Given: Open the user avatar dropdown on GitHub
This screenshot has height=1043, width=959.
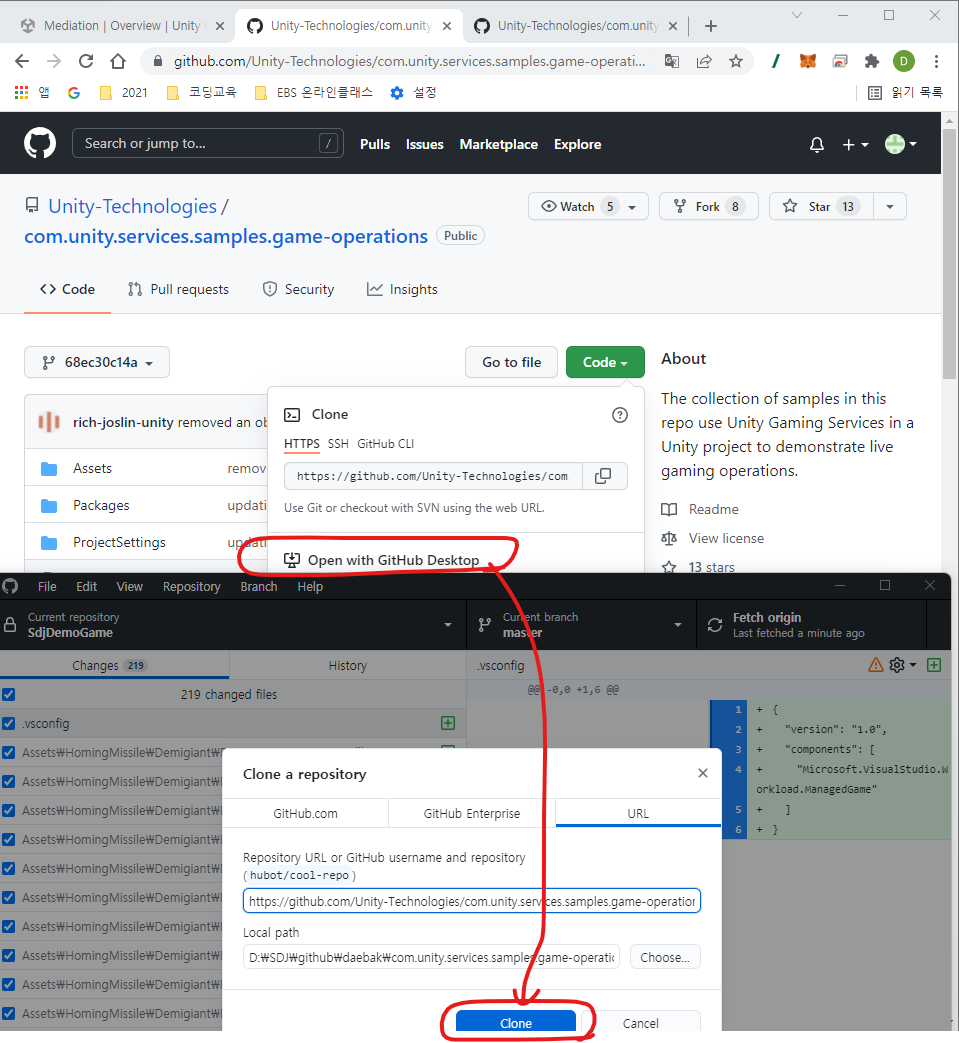Looking at the screenshot, I should 901,144.
